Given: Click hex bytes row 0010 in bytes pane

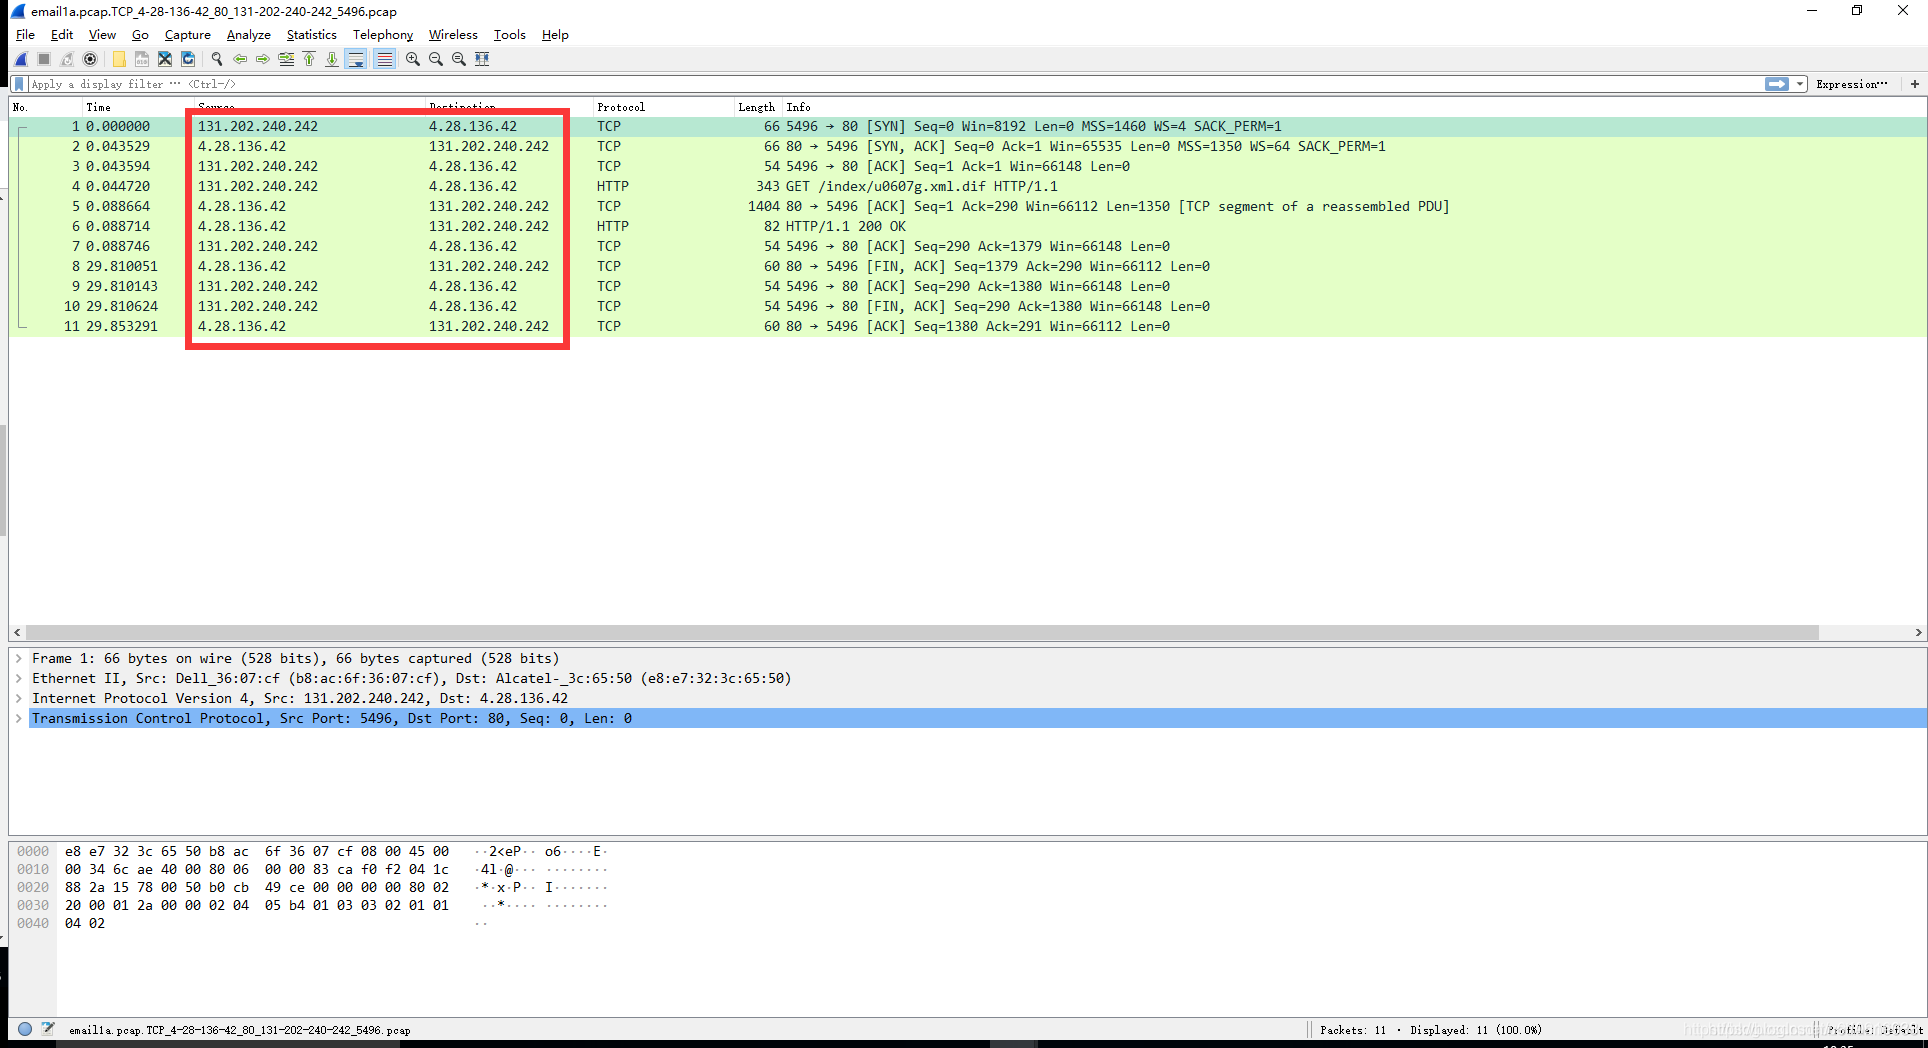Looking at the screenshot, I should [257, 869].
